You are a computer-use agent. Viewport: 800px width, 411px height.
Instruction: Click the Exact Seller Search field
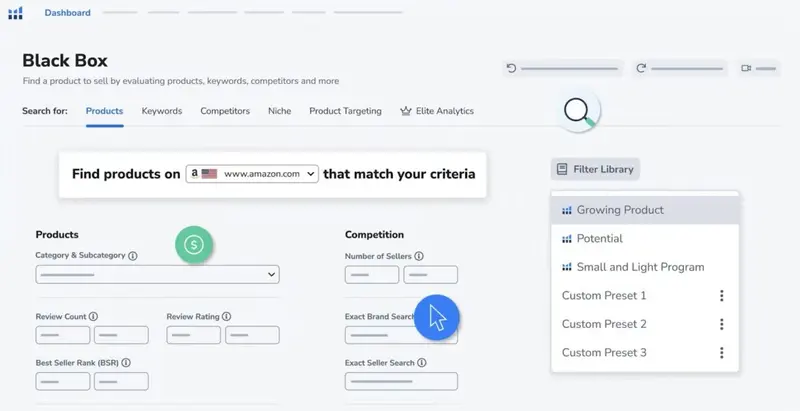click(x=401, y=381)
